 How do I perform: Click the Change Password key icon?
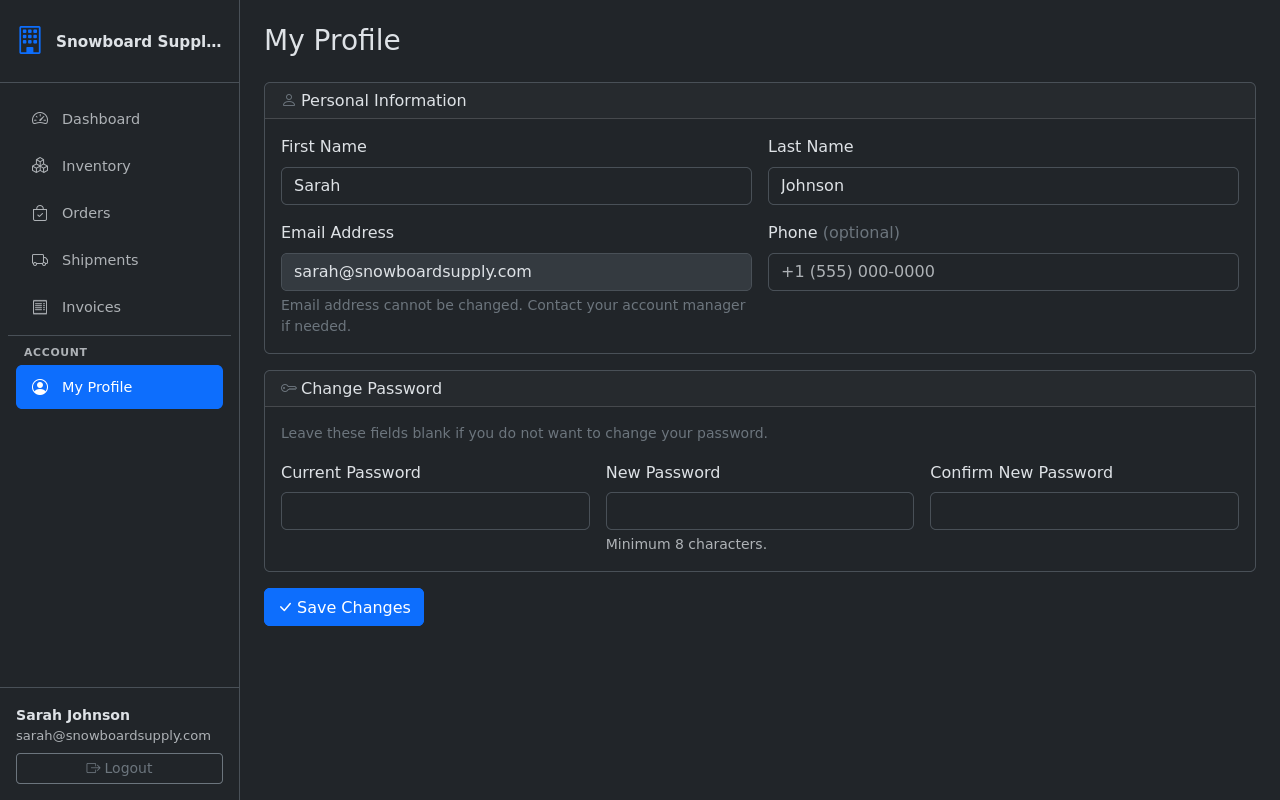[288, 388]
